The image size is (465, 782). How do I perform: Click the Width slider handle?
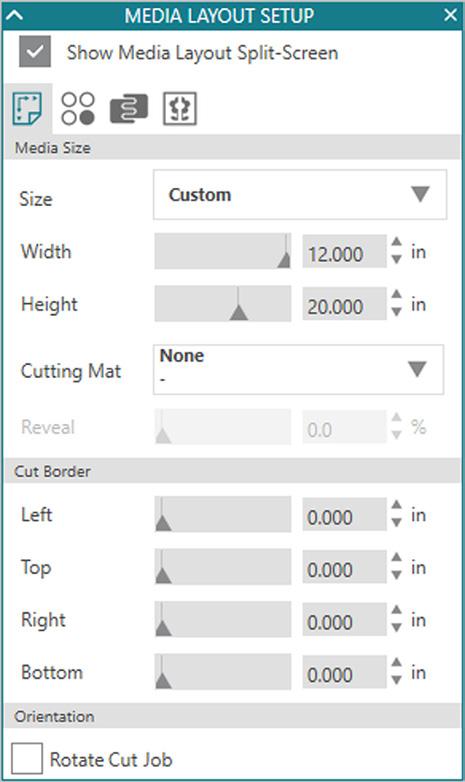point(284,259)
